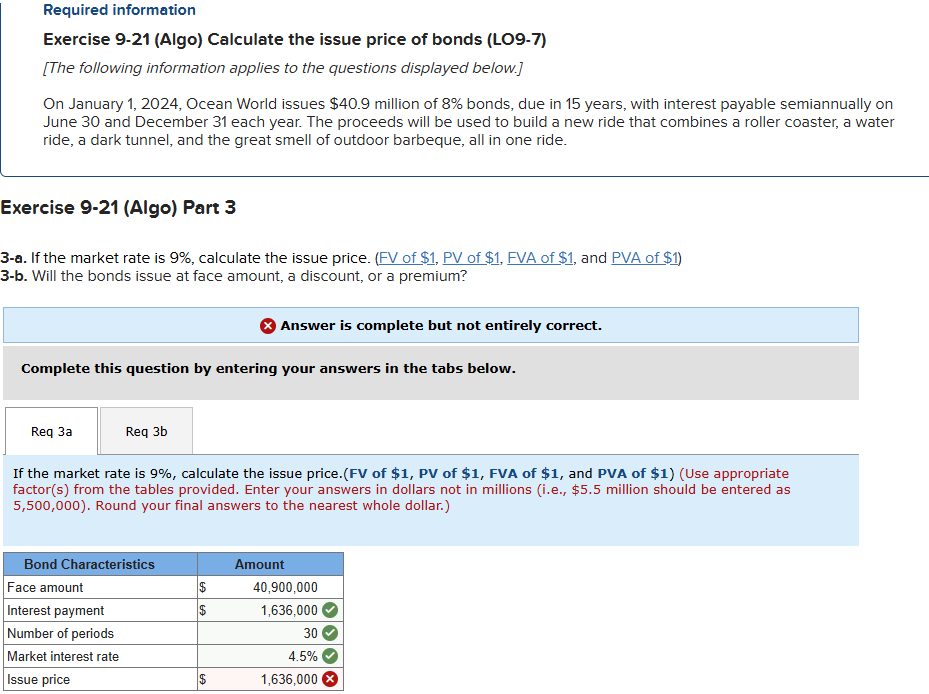Click the dollar sign beside Issue price value
The height and width of the screenshot is (694, 929).
[203, 679]
